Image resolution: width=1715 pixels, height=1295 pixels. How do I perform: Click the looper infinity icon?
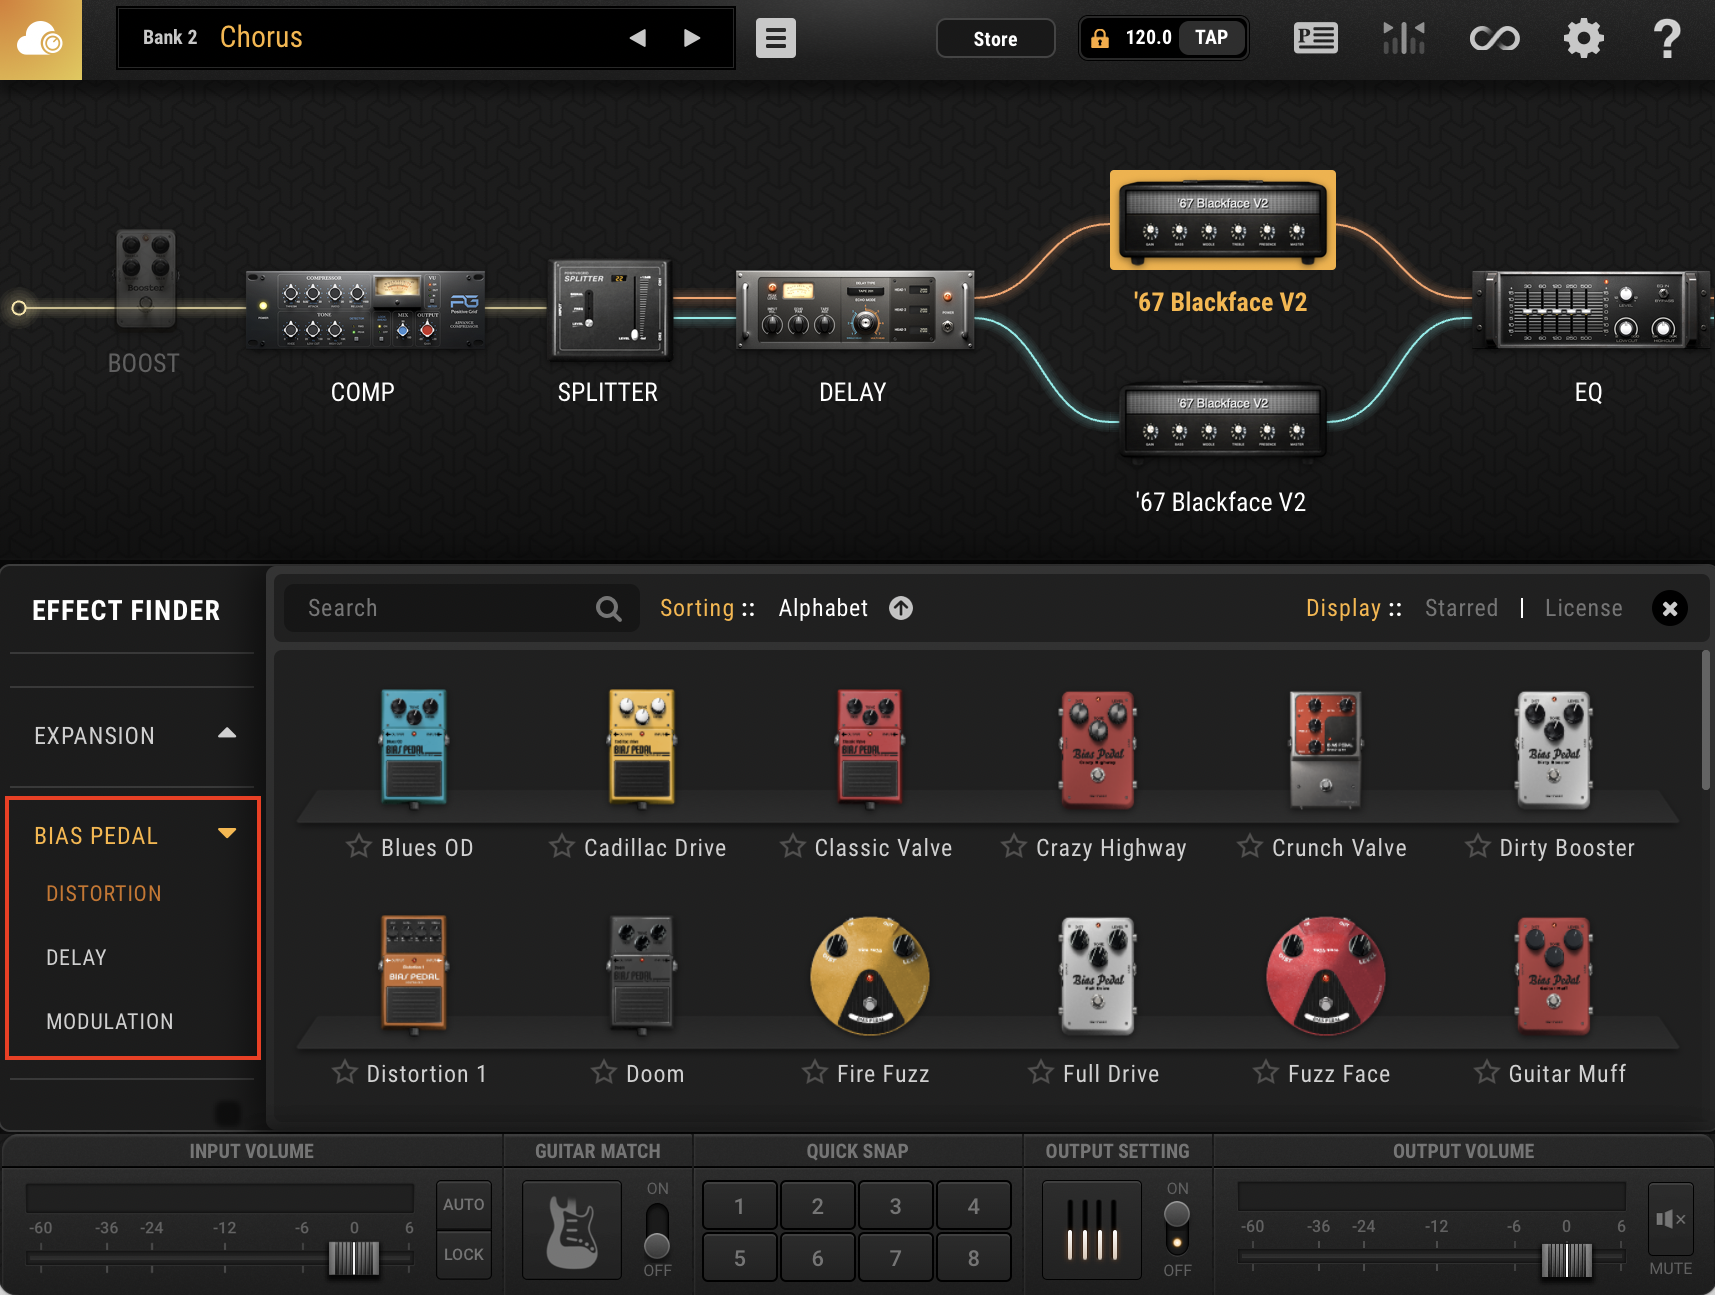[x=1494, y=39]
